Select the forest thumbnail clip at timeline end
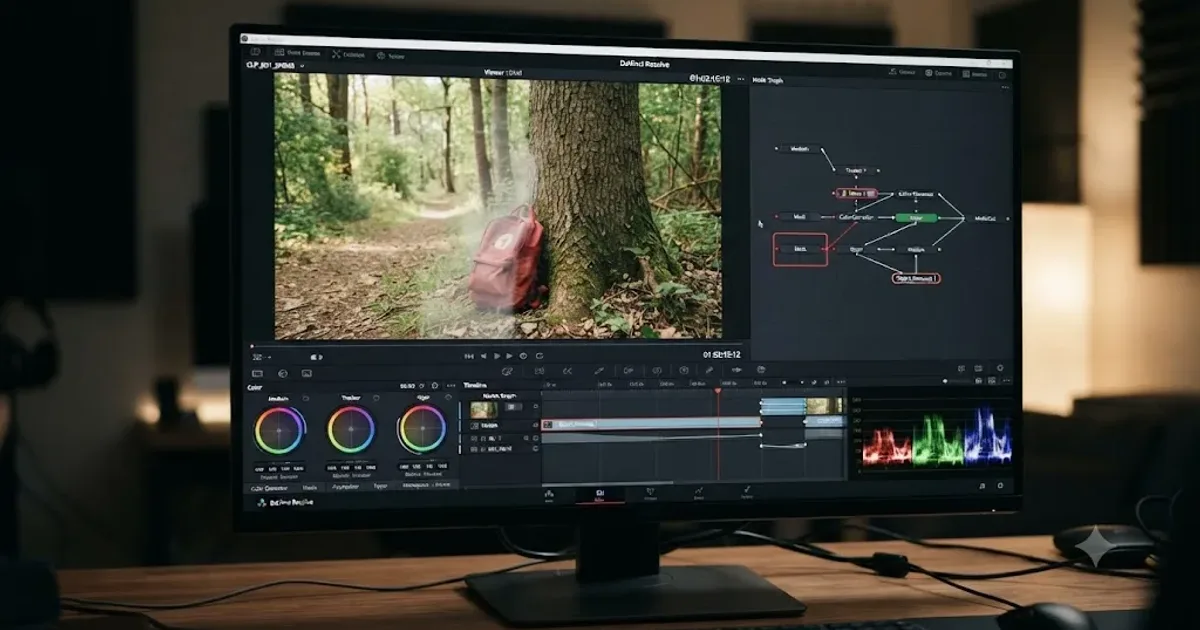1200x630 pixels. [825, 406]
